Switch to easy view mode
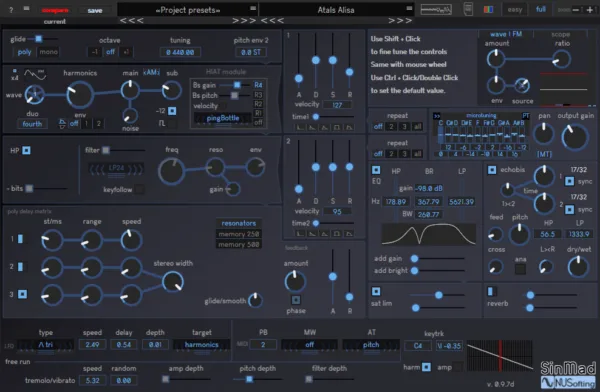Screen dimensions: 600x392 [515, 10]
